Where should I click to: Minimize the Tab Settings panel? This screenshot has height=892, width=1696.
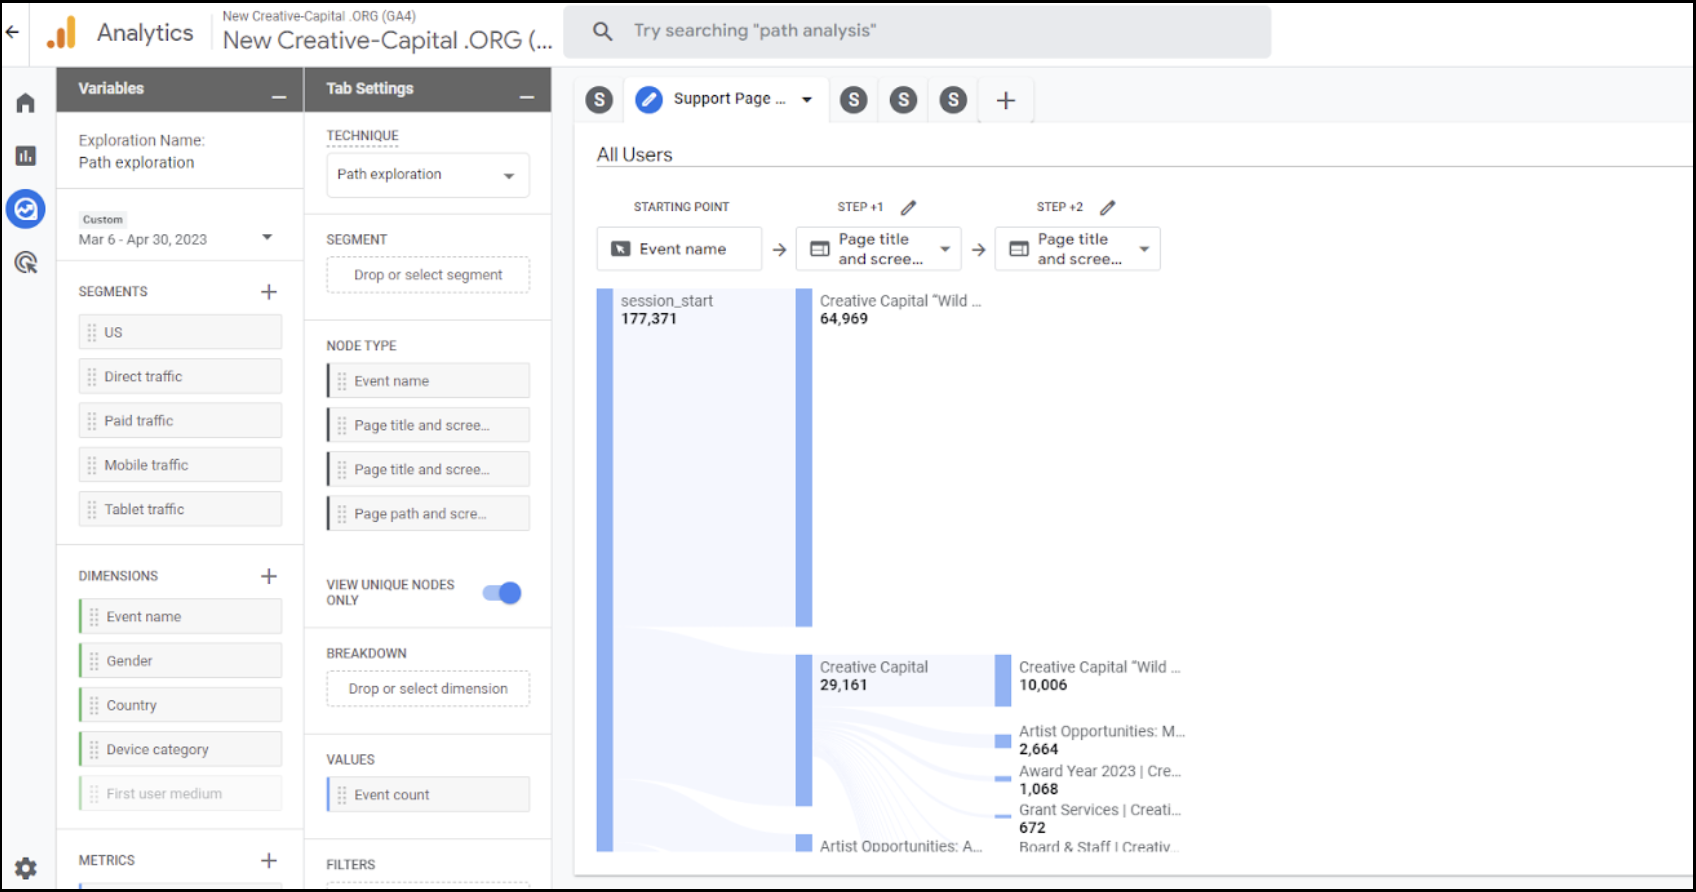[x=527, y=96]
